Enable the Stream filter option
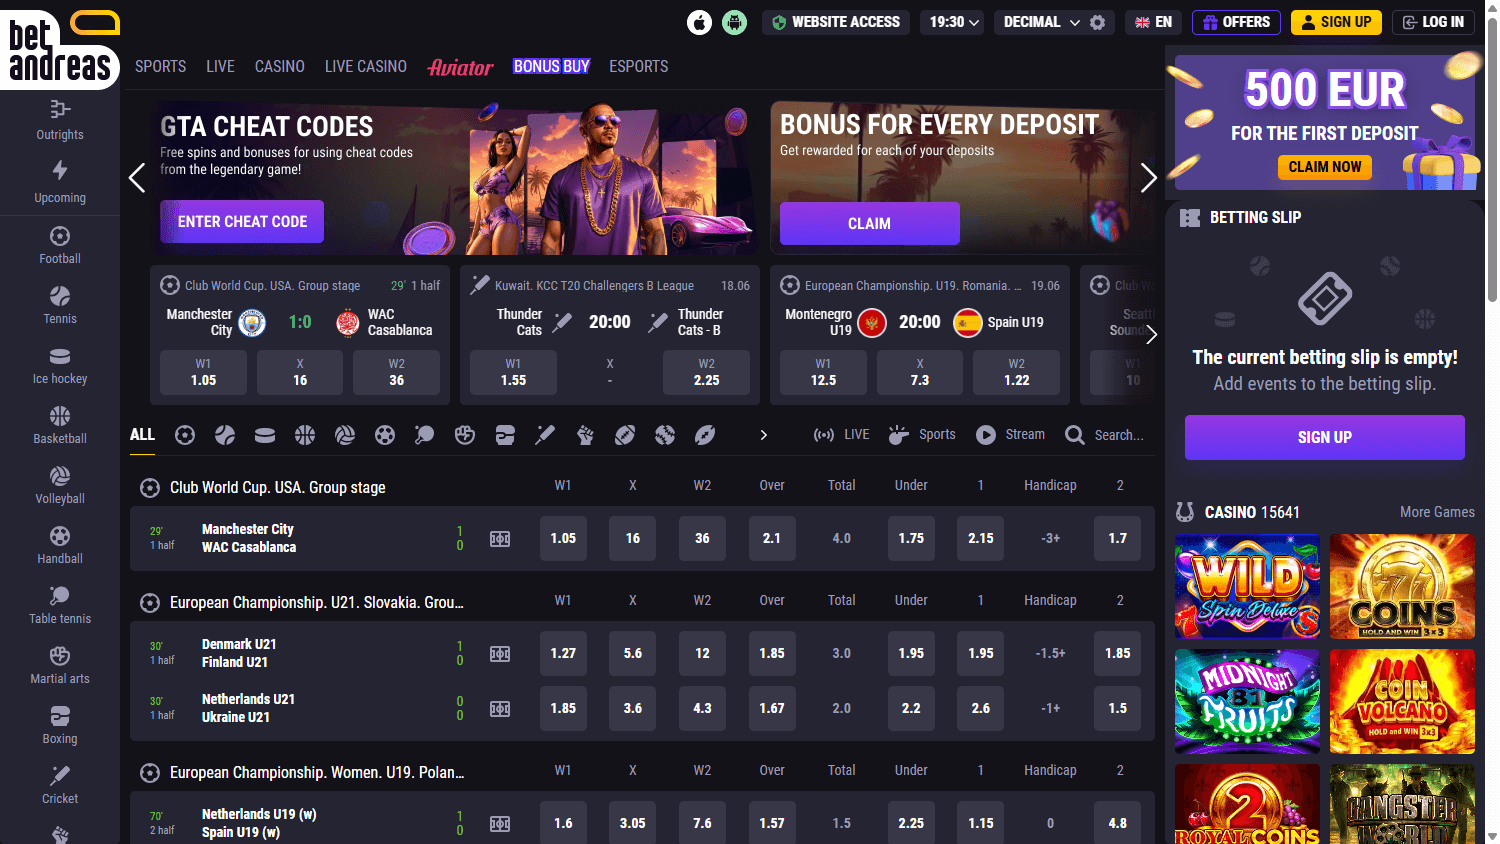Viewport: 1500px width, 844px height. 1010,434
